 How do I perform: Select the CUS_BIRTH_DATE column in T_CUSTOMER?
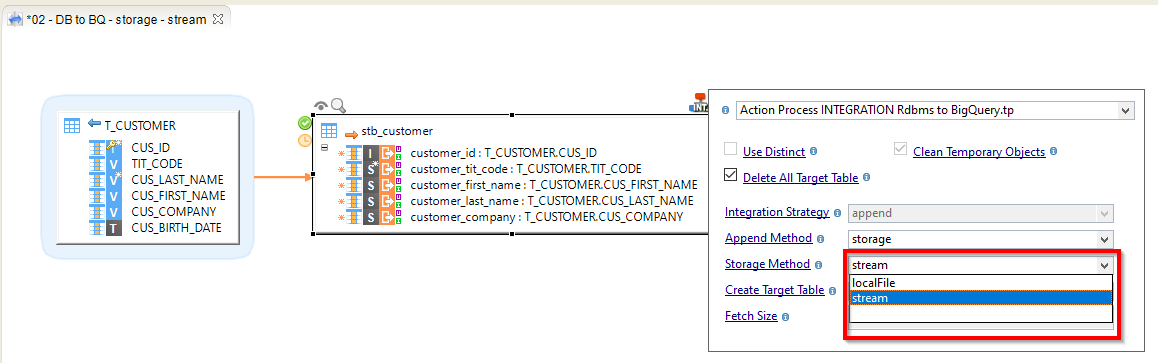(x=177, y=229)
